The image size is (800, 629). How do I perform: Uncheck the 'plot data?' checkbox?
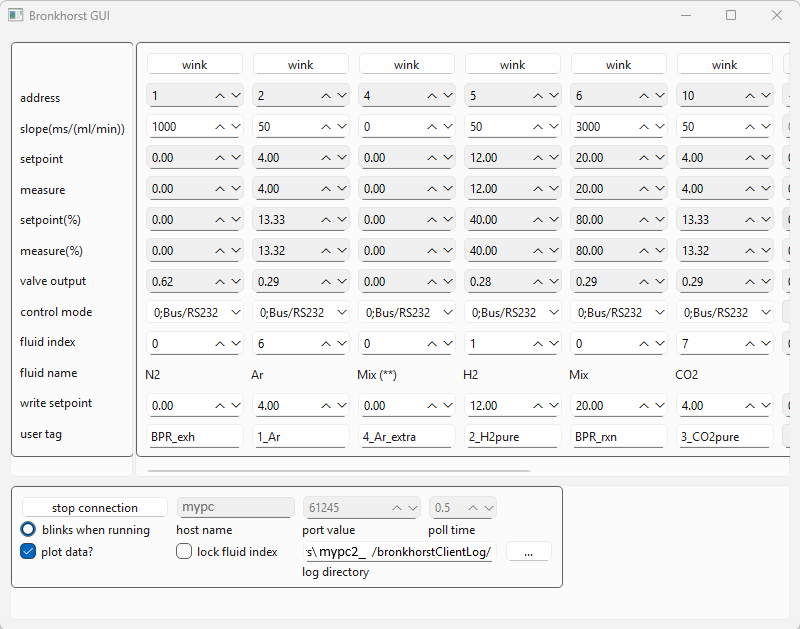click(x=28, y=551)
